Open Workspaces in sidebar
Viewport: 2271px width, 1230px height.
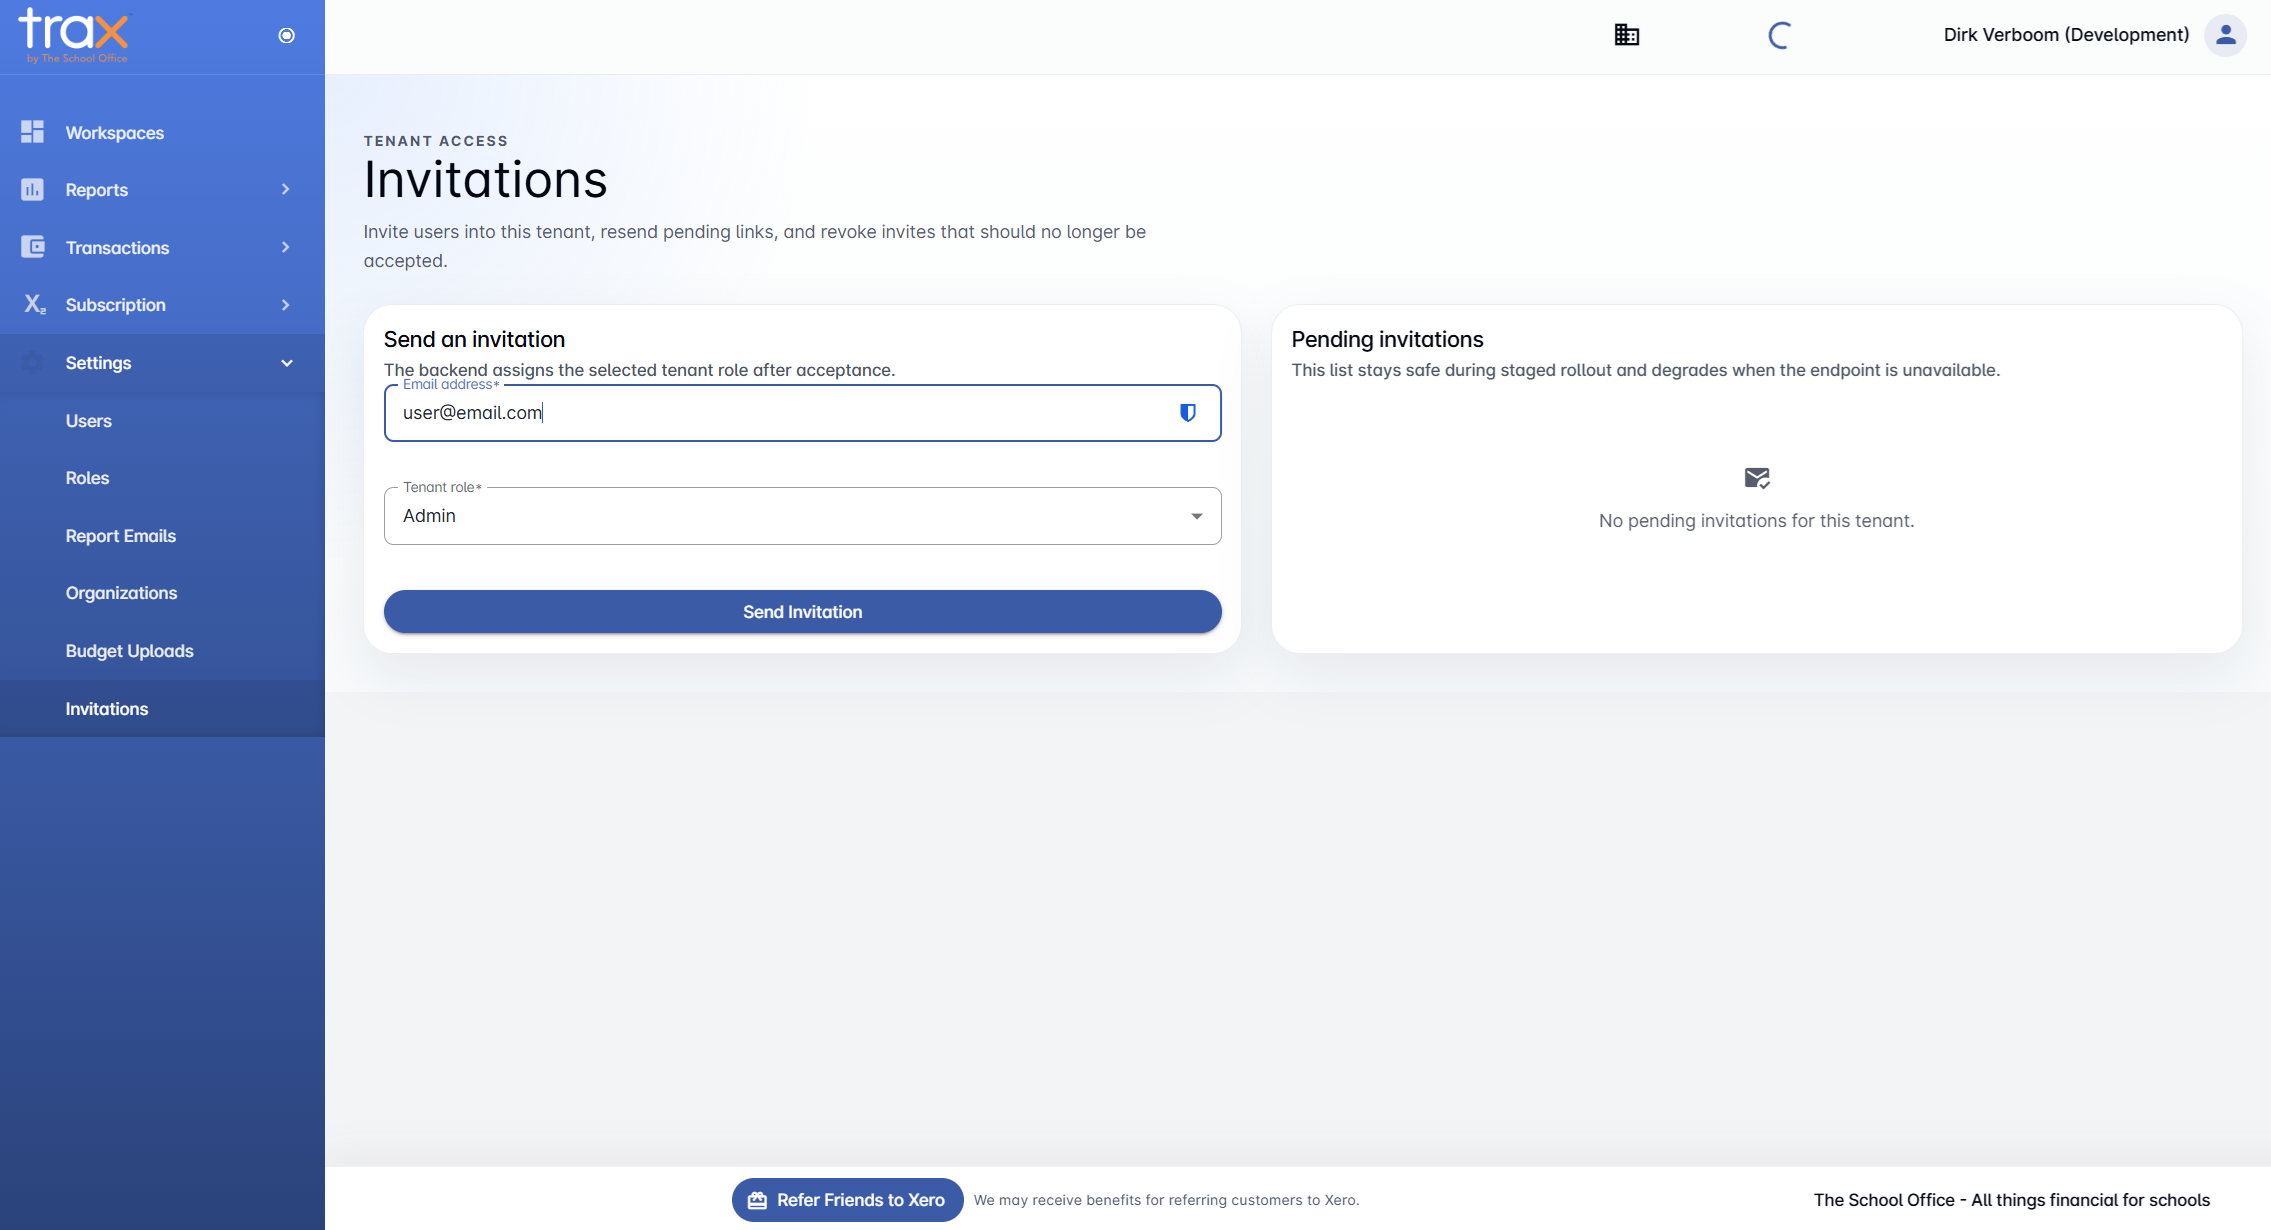(x=162, y=132)
